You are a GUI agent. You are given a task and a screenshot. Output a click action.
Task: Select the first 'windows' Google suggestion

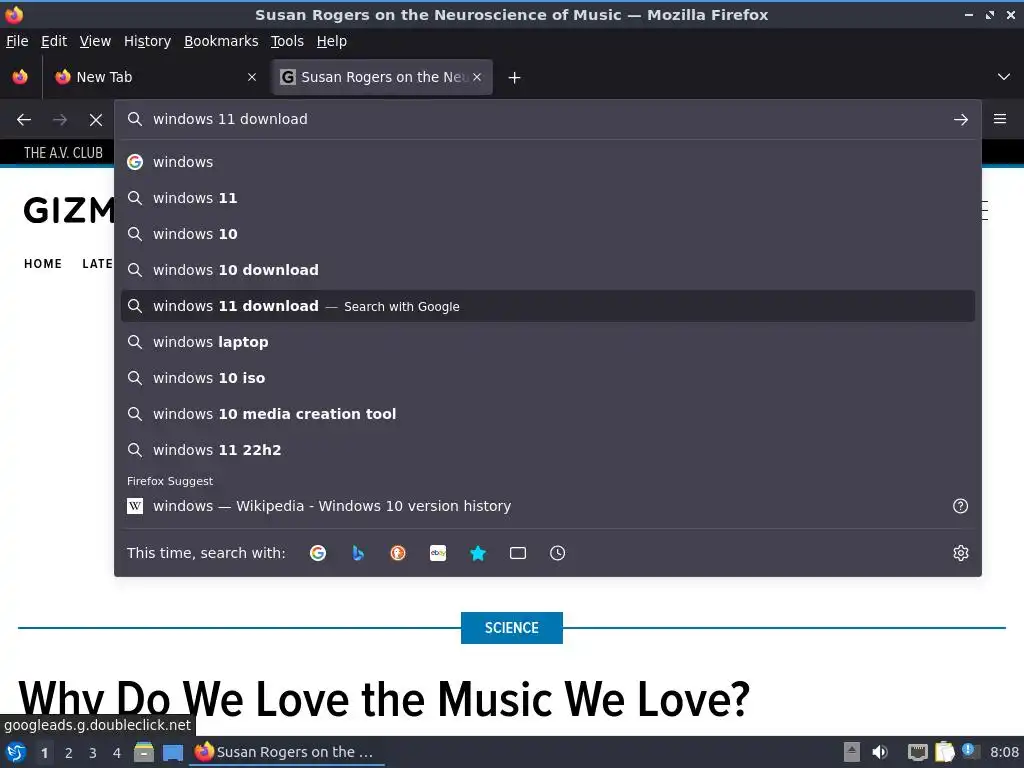pyautogui.click(x=548, y=162)
